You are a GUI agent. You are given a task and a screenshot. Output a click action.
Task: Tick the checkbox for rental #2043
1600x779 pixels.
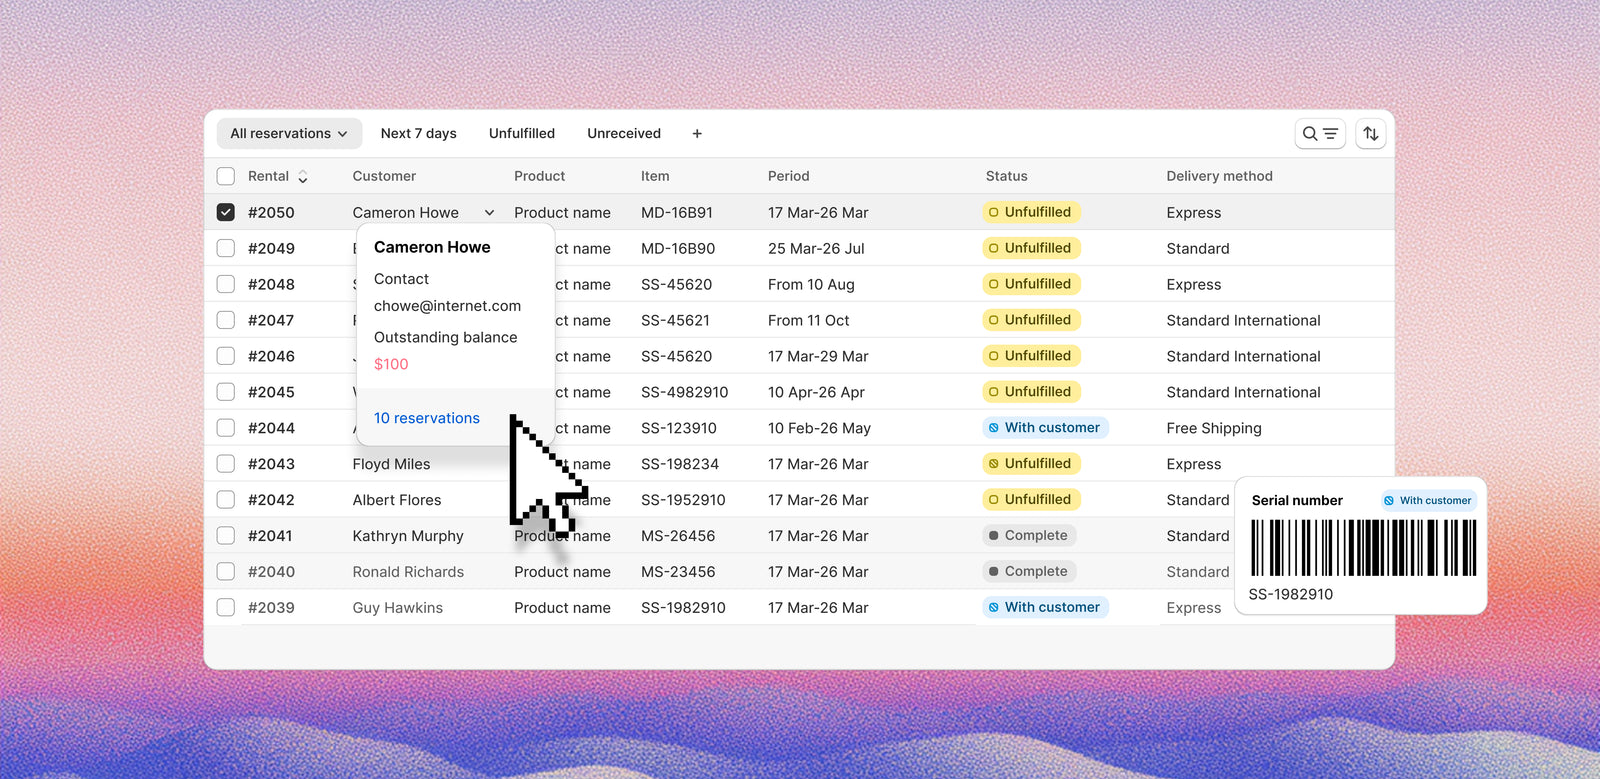pos(226,464)
